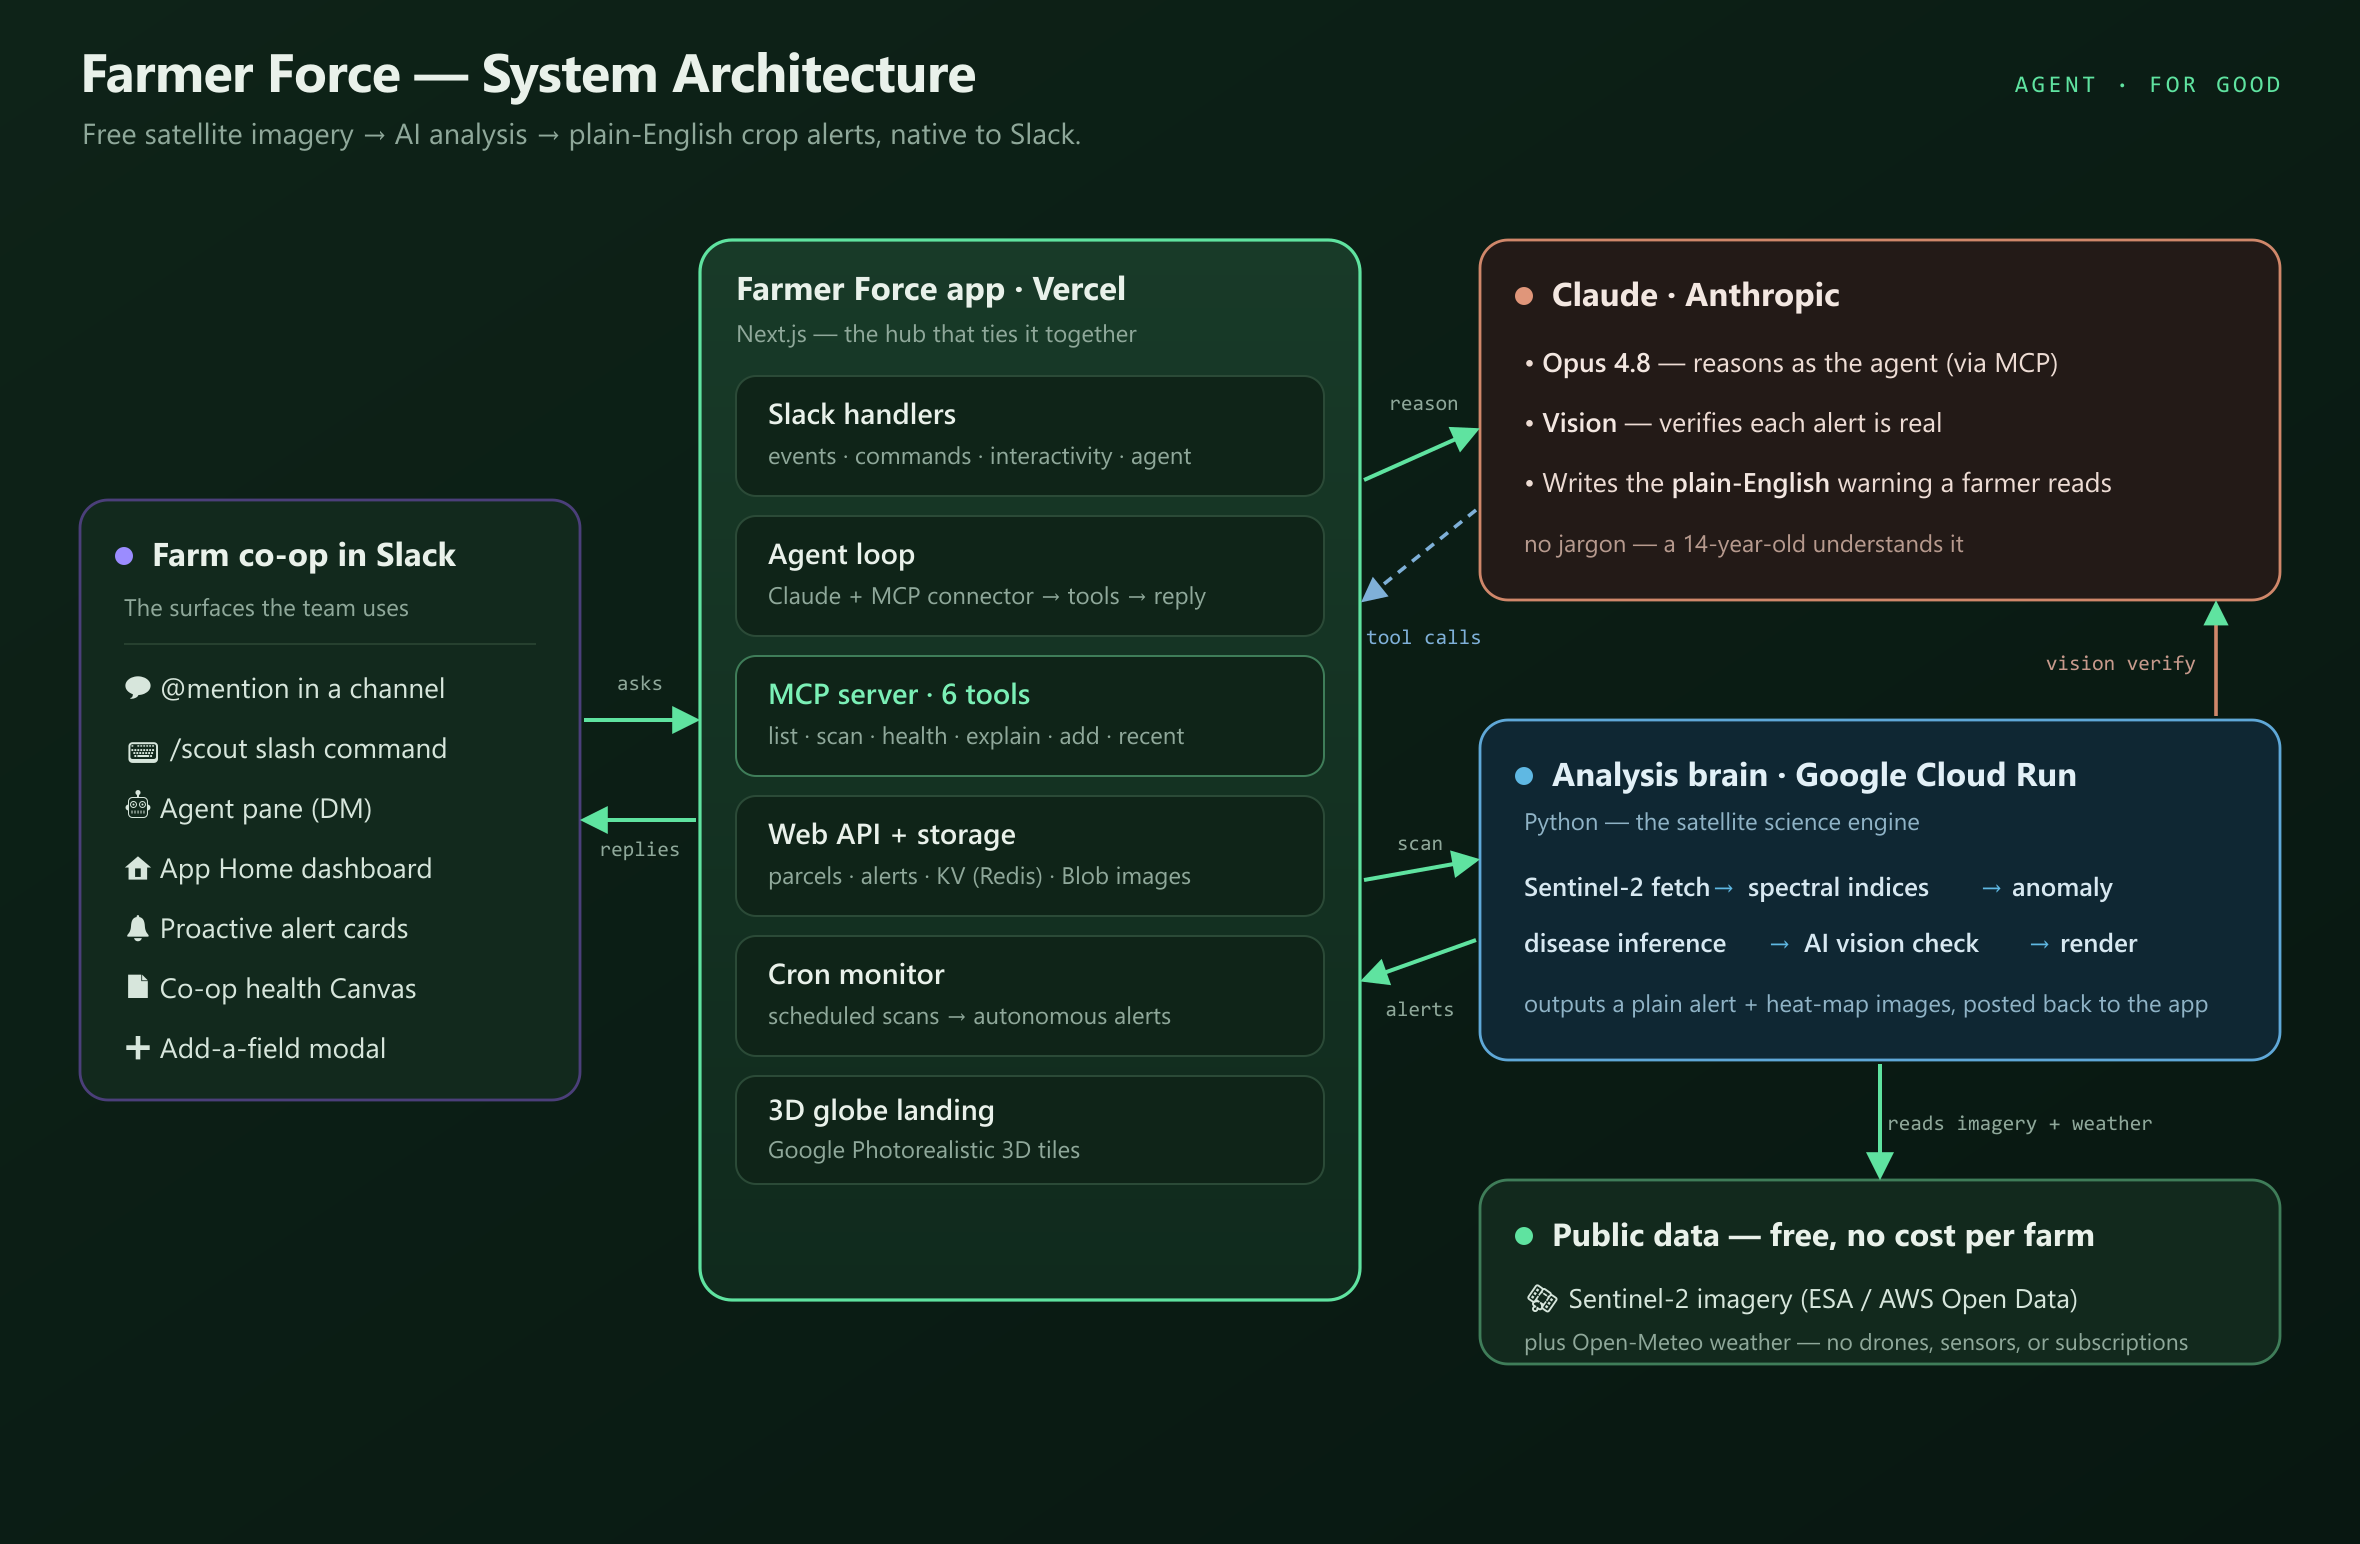Open the 3D globe landing card
The image size is (2360, 1544).
[x=1030, y=1130]
